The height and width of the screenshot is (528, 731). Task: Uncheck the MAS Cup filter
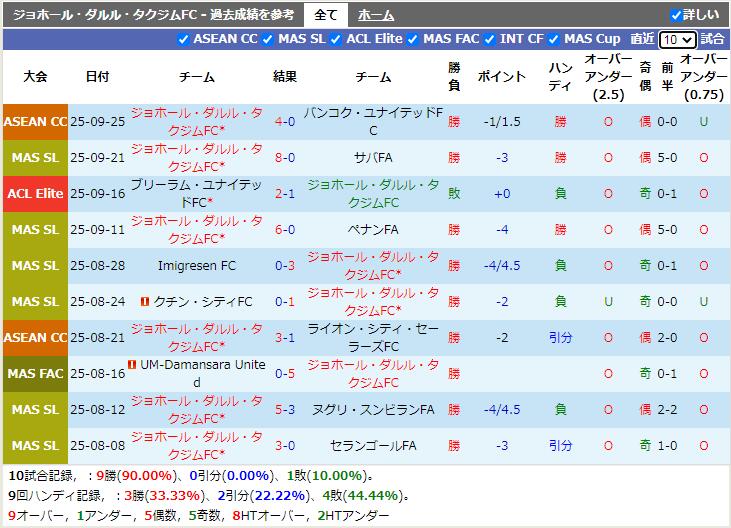pyautogui.click(x=553, y=40)
